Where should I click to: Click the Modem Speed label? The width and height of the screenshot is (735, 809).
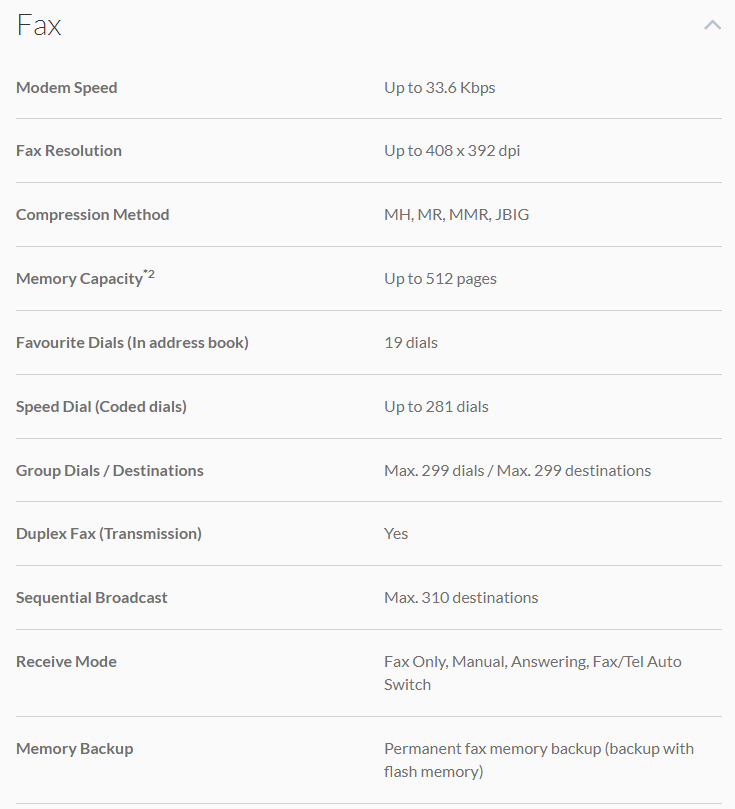[x=66, y=87]
